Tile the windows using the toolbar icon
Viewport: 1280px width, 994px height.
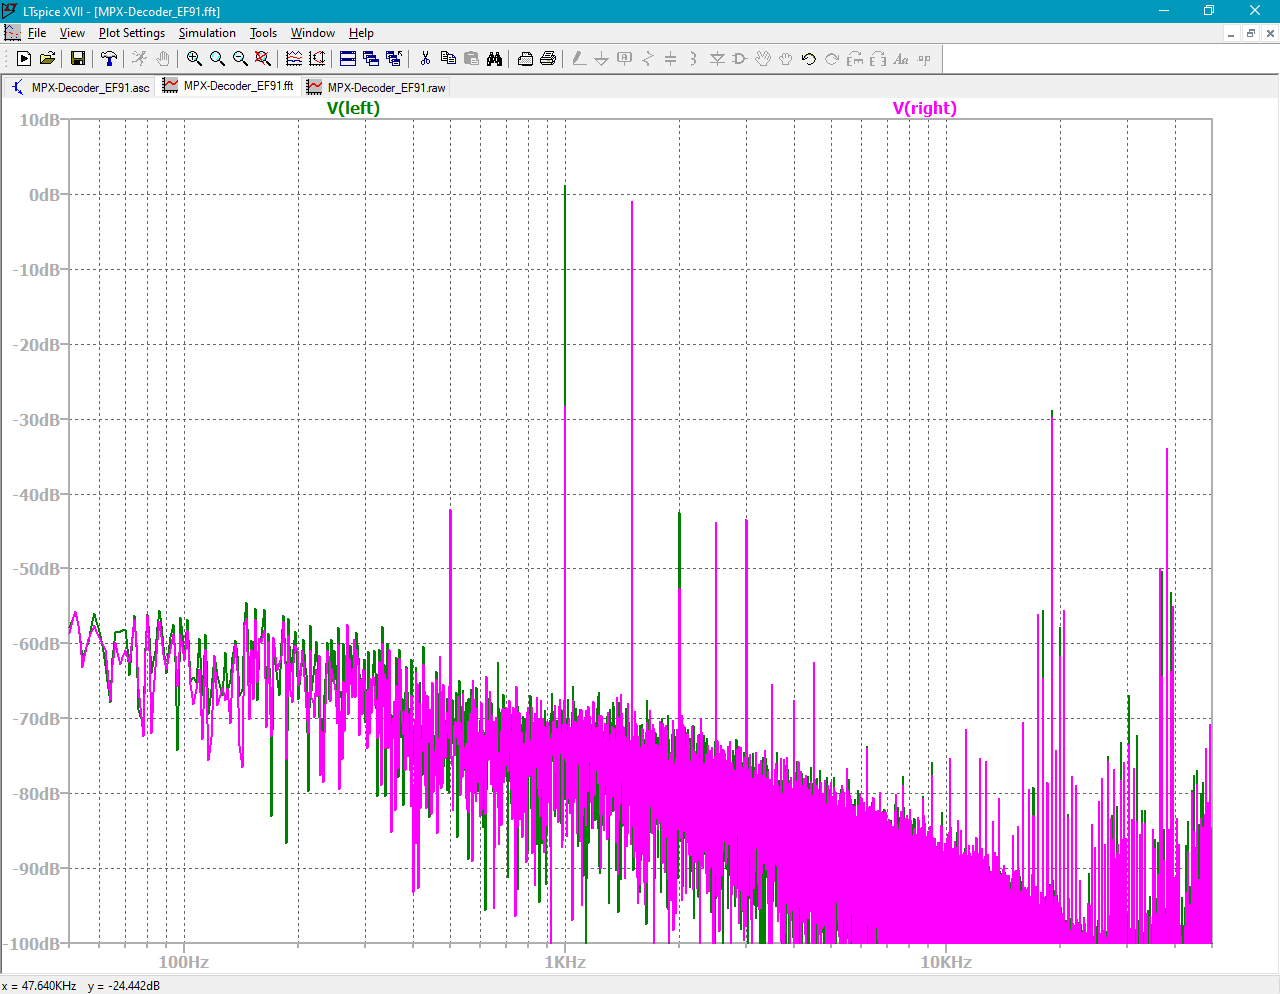(x=347, y=59)
